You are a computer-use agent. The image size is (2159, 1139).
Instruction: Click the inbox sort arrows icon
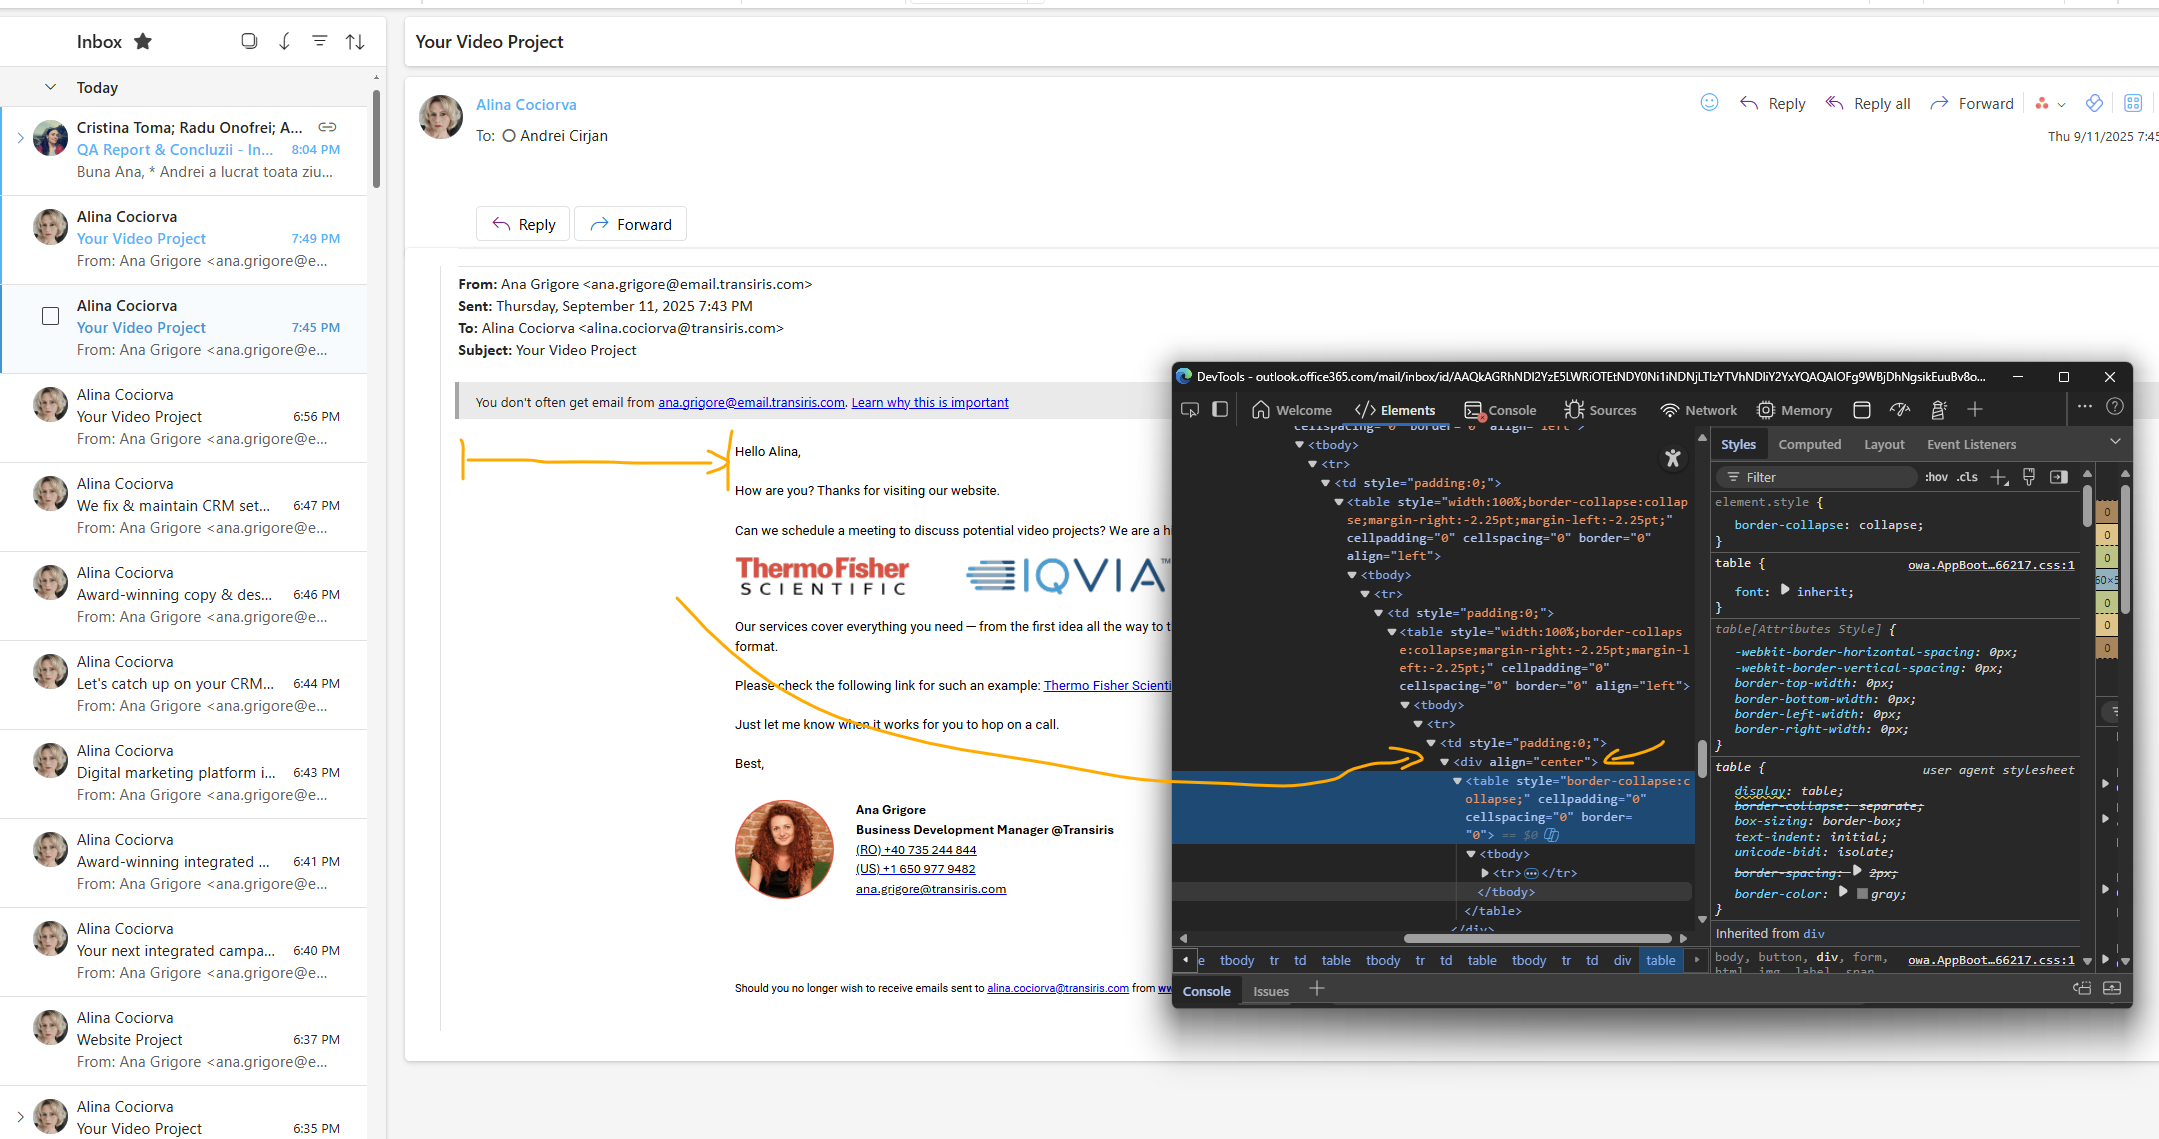click(355, 42)
